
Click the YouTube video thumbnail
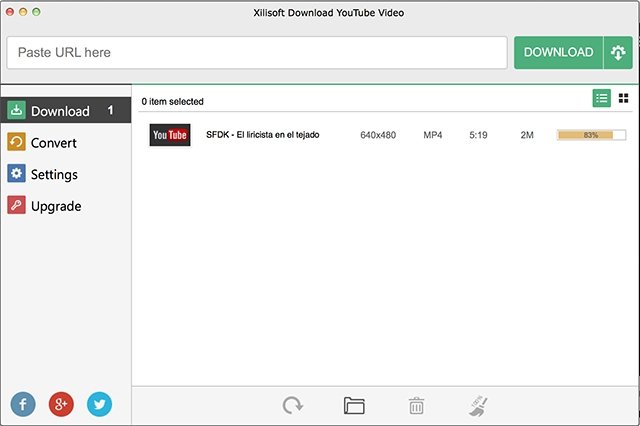(x=170, y=135)
